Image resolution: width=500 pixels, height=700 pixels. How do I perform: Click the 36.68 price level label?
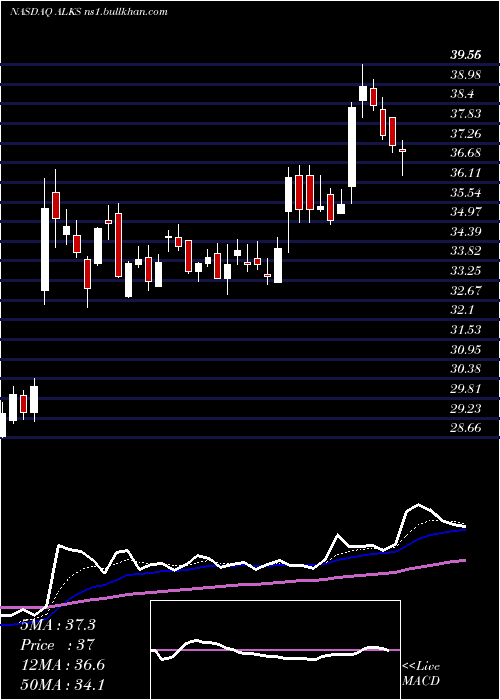coord(466,153)
